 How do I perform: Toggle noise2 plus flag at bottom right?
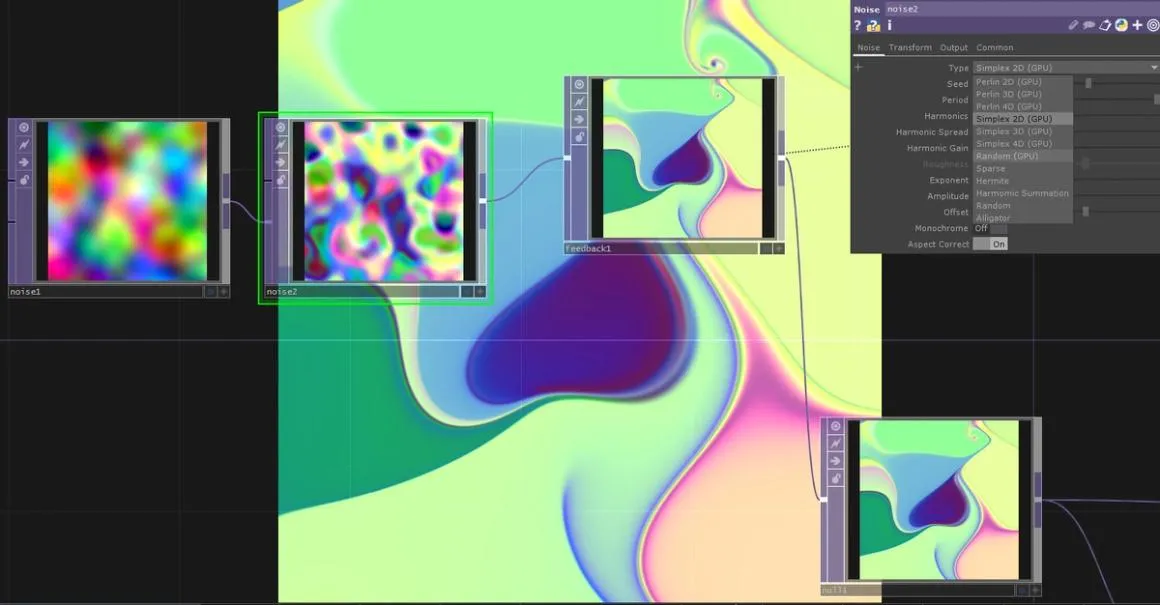(x=480, y=292)
